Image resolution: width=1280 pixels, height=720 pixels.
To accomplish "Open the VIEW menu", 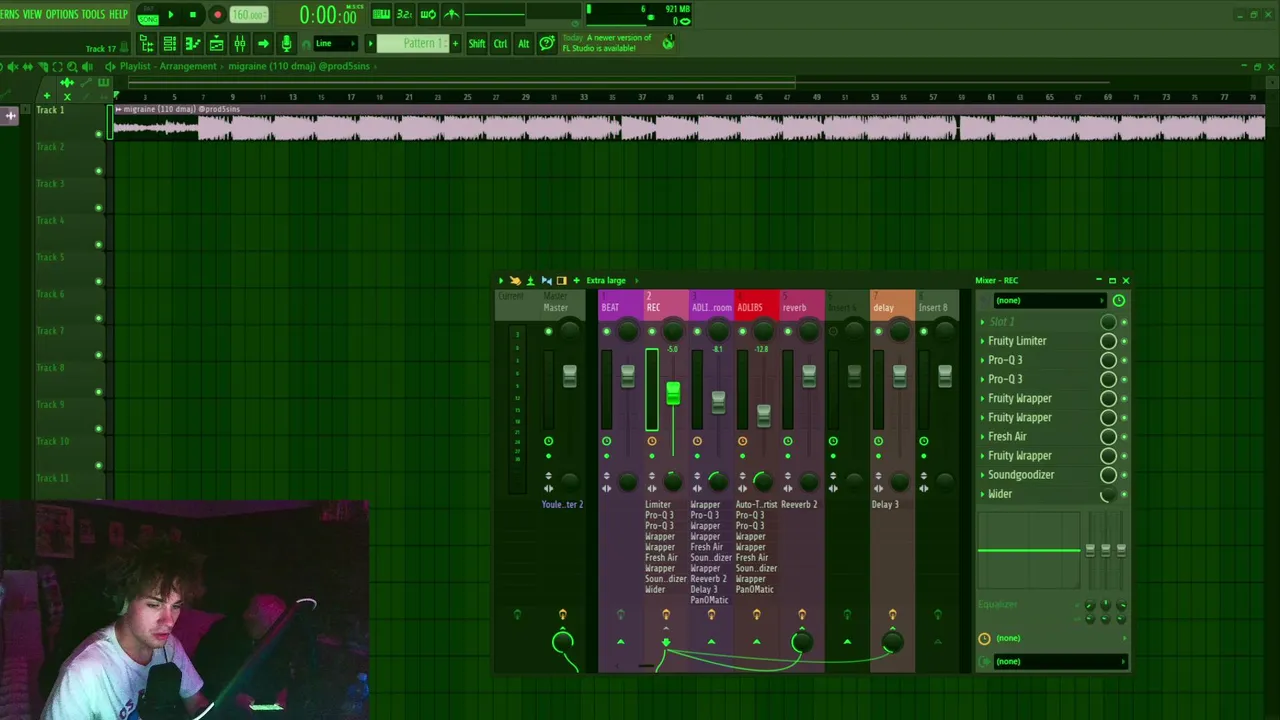I will point(32,14).
